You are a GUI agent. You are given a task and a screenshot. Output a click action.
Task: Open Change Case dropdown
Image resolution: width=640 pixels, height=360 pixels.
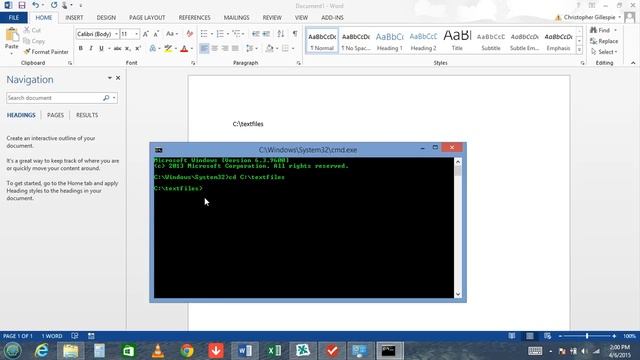(172, 34)
